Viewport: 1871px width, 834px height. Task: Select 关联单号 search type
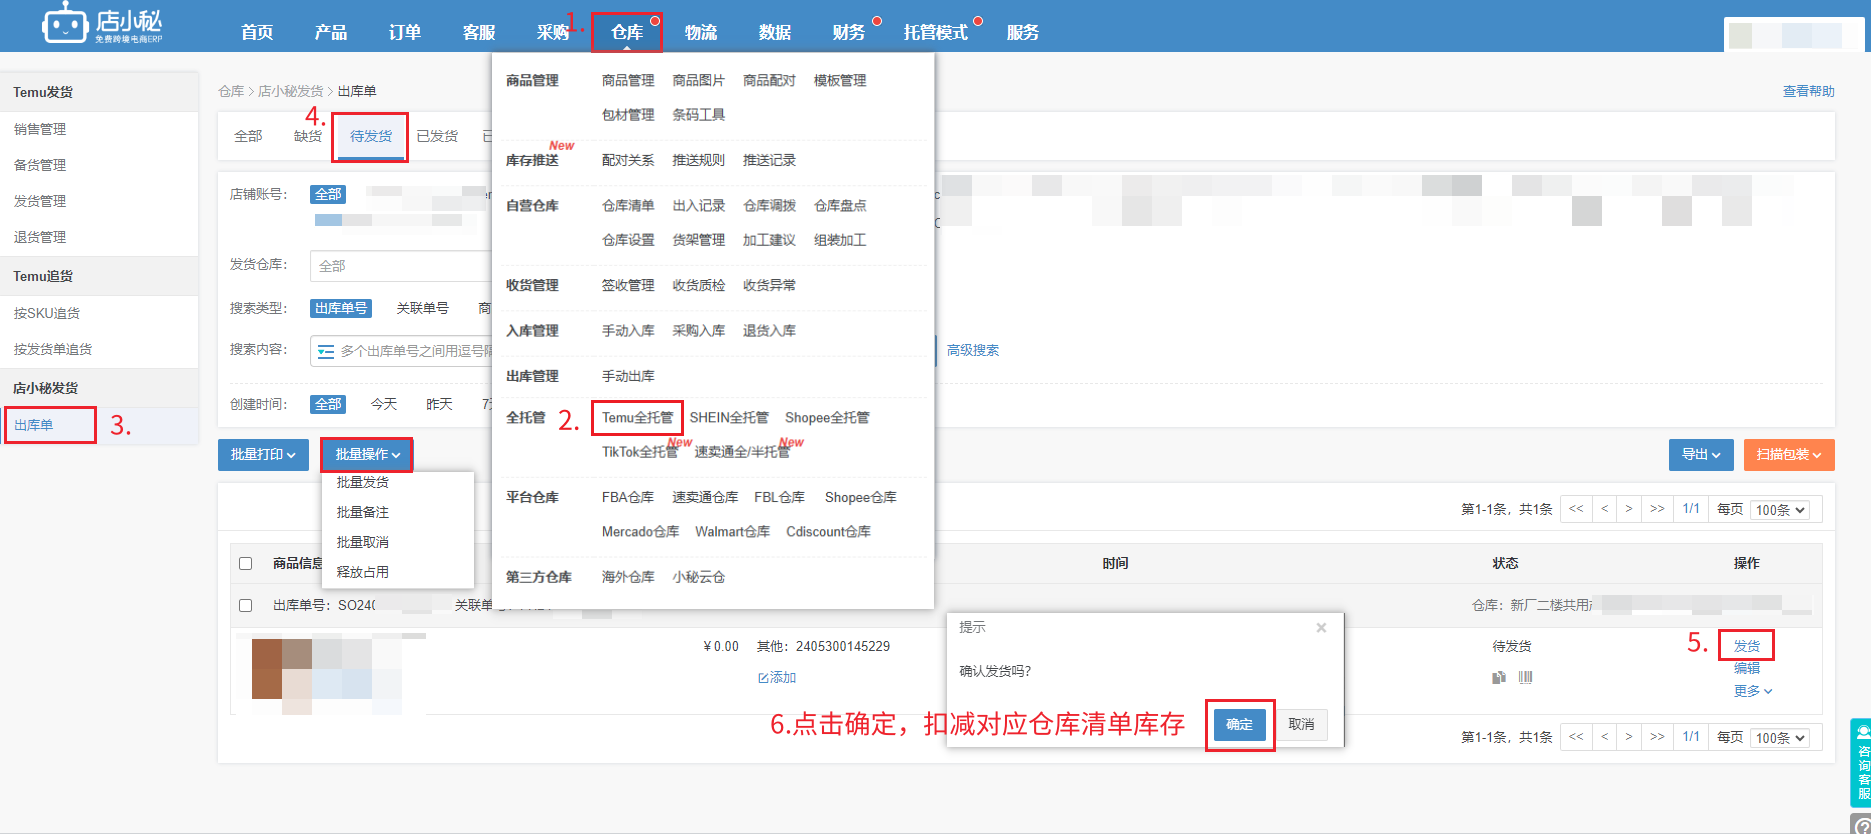click(423, 308)
